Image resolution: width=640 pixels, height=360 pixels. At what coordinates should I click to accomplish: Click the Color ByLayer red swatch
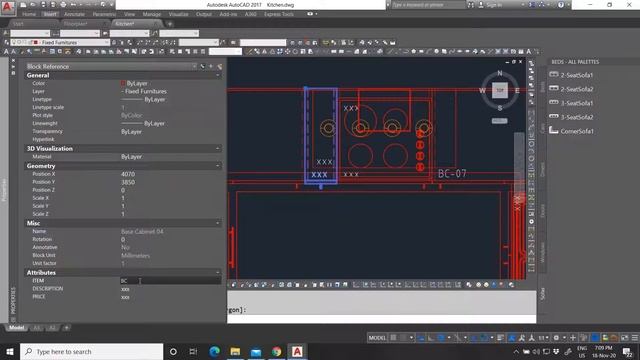(123, 83)
